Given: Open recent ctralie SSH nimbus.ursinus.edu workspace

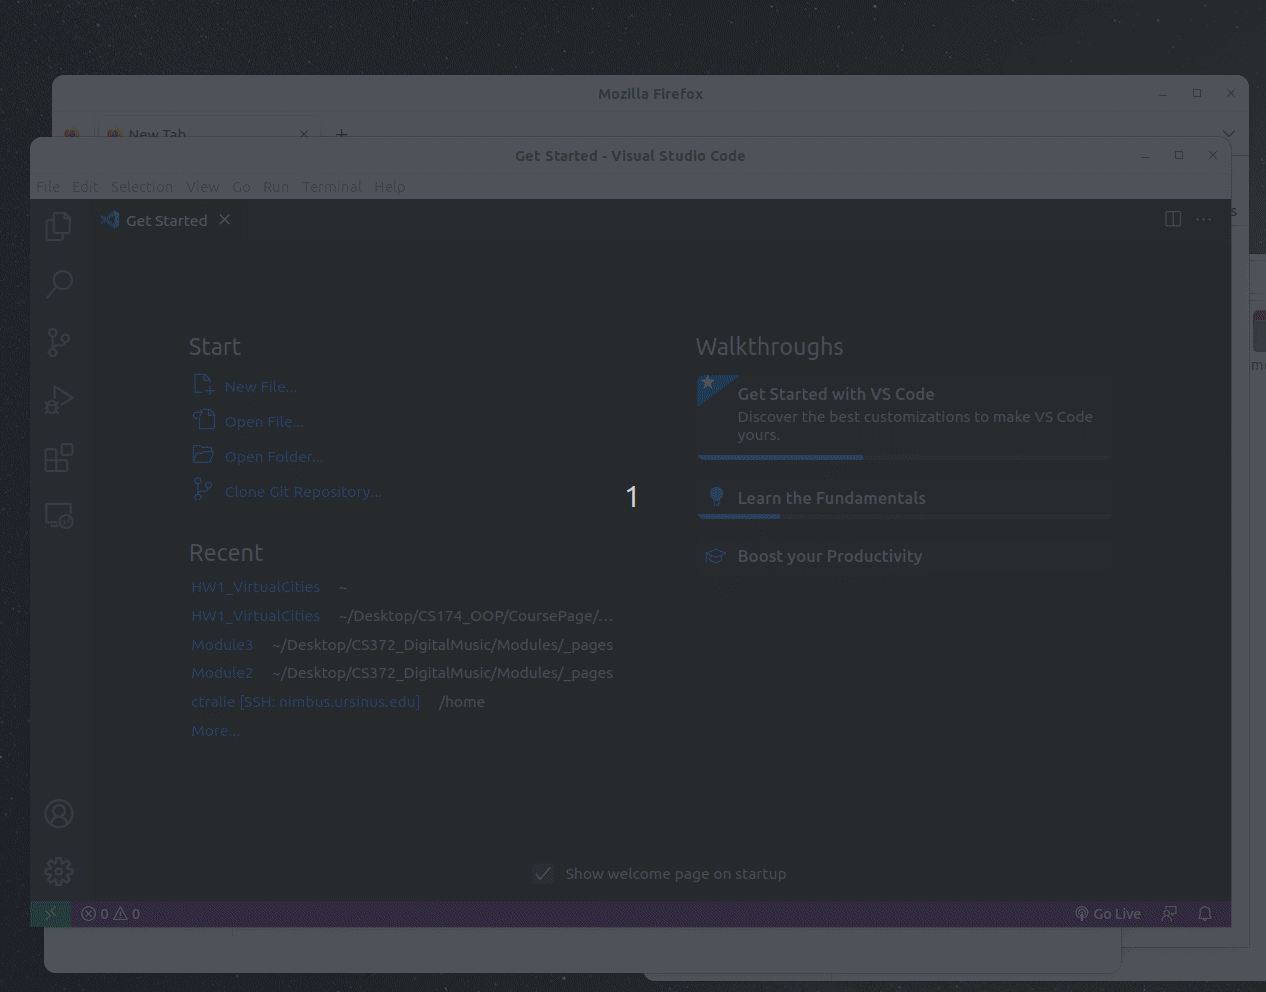Looking at the screenshot, I should [306, 702].
